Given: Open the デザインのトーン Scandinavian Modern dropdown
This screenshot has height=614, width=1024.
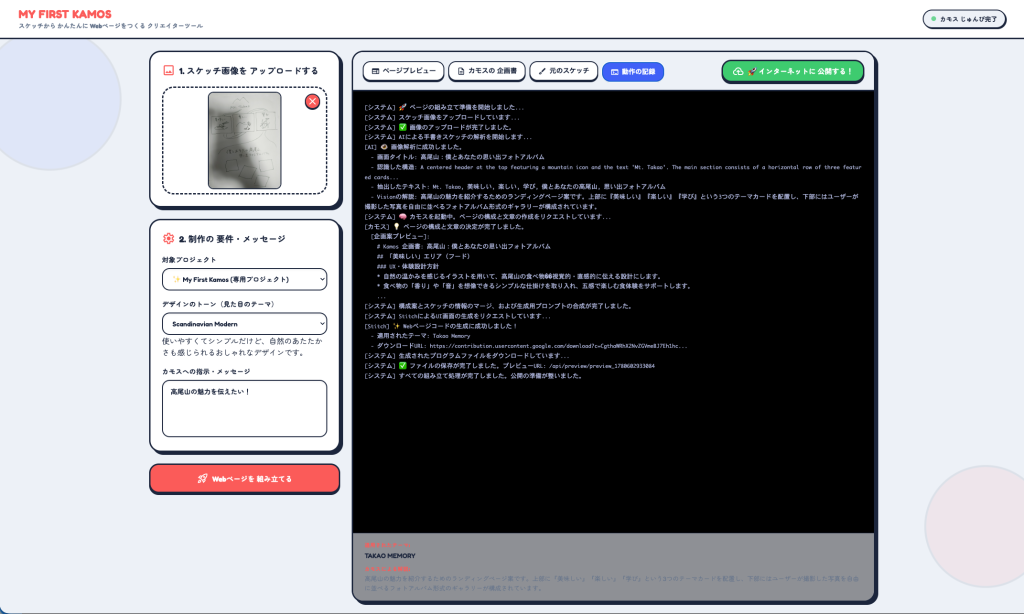Looking at the screenshot, I should 244,324.
